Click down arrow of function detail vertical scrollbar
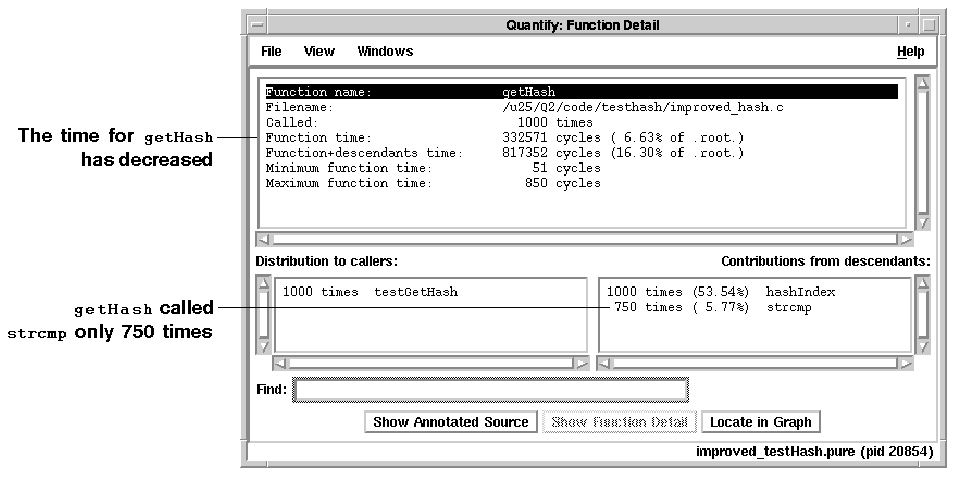 tap(922, 223)
